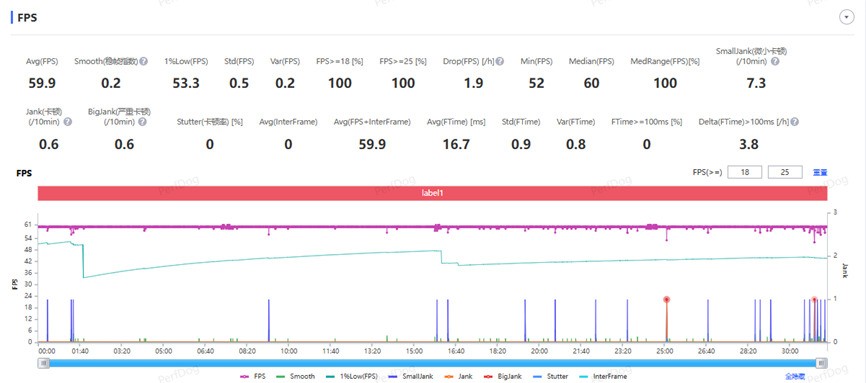This screenshot has width=866, height=383.
Task: Toggle the Smooth series in the legend
Action: pos(295,376)
